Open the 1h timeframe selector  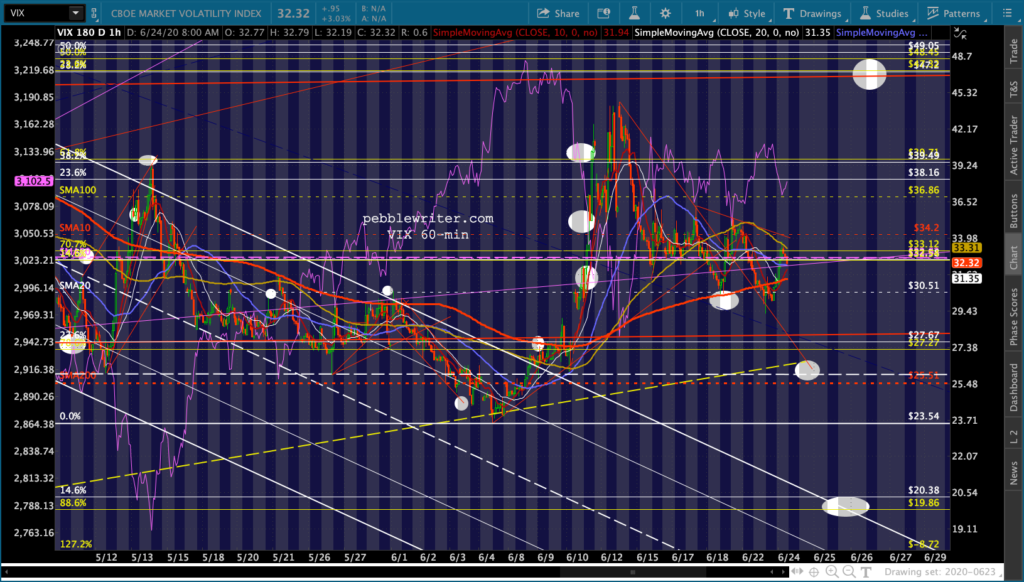[x=700, y=13]
